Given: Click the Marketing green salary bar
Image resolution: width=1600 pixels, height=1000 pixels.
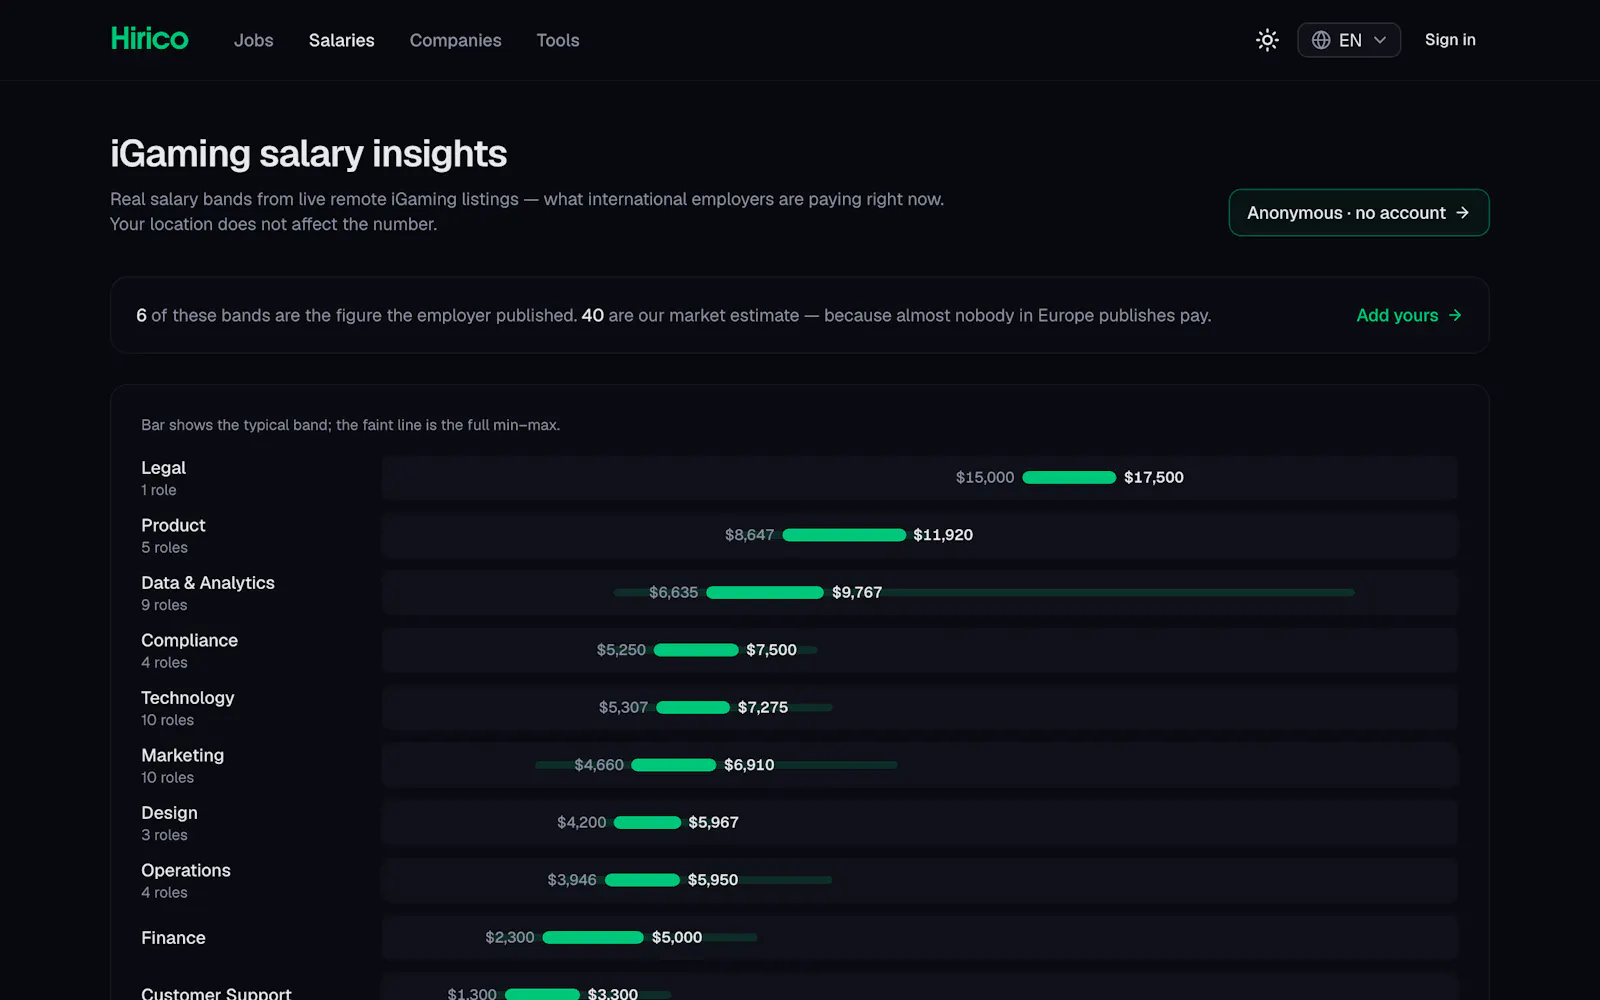Looking at the screenshot, I should (674, 765).
